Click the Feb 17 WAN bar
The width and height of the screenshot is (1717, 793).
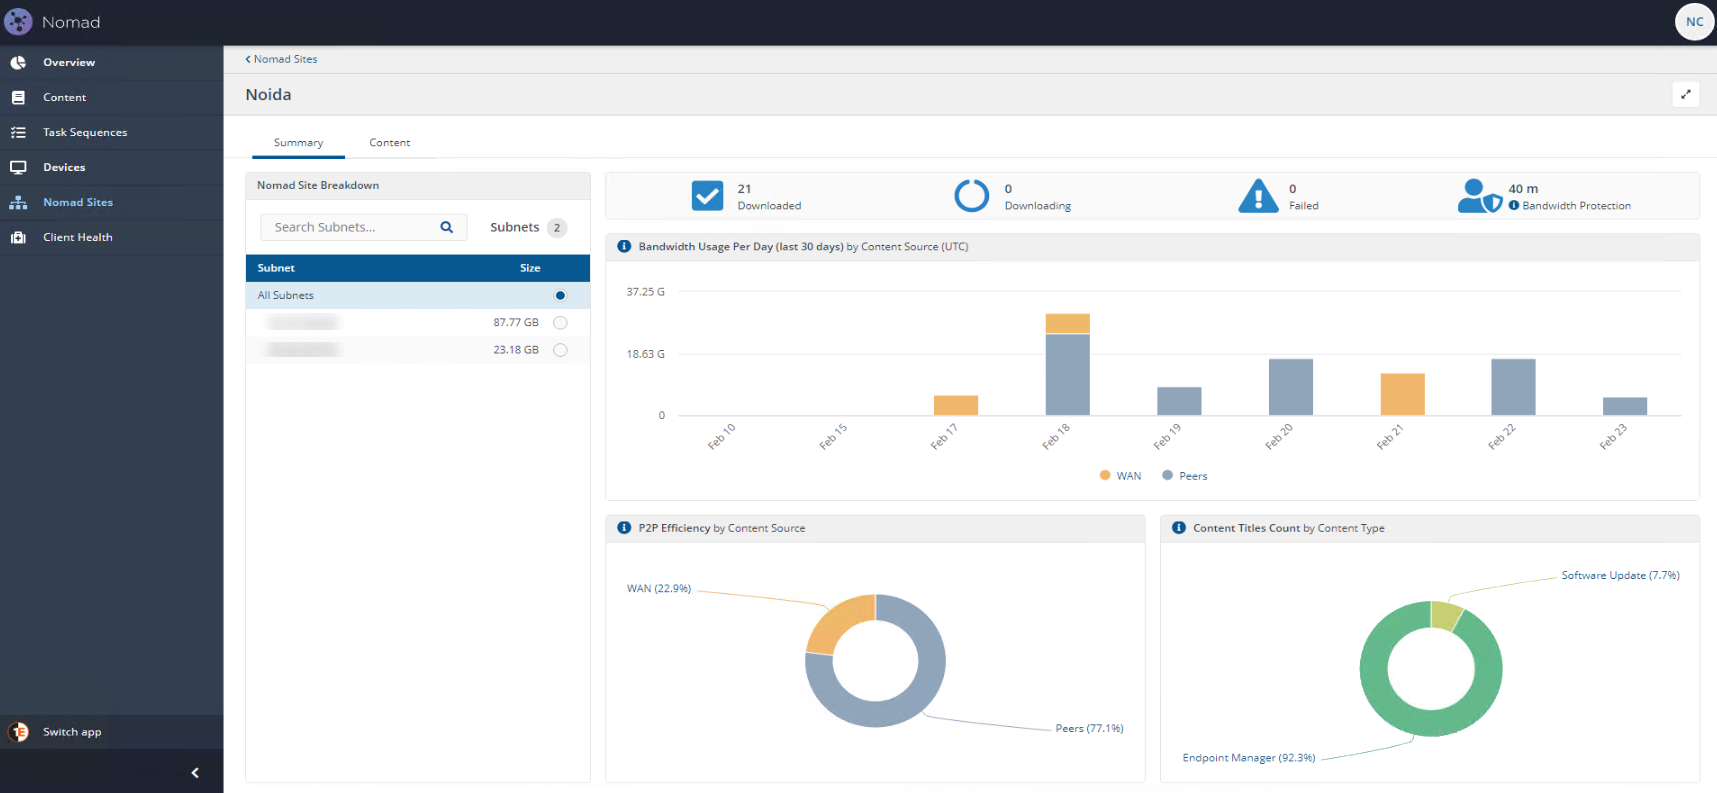955,405
